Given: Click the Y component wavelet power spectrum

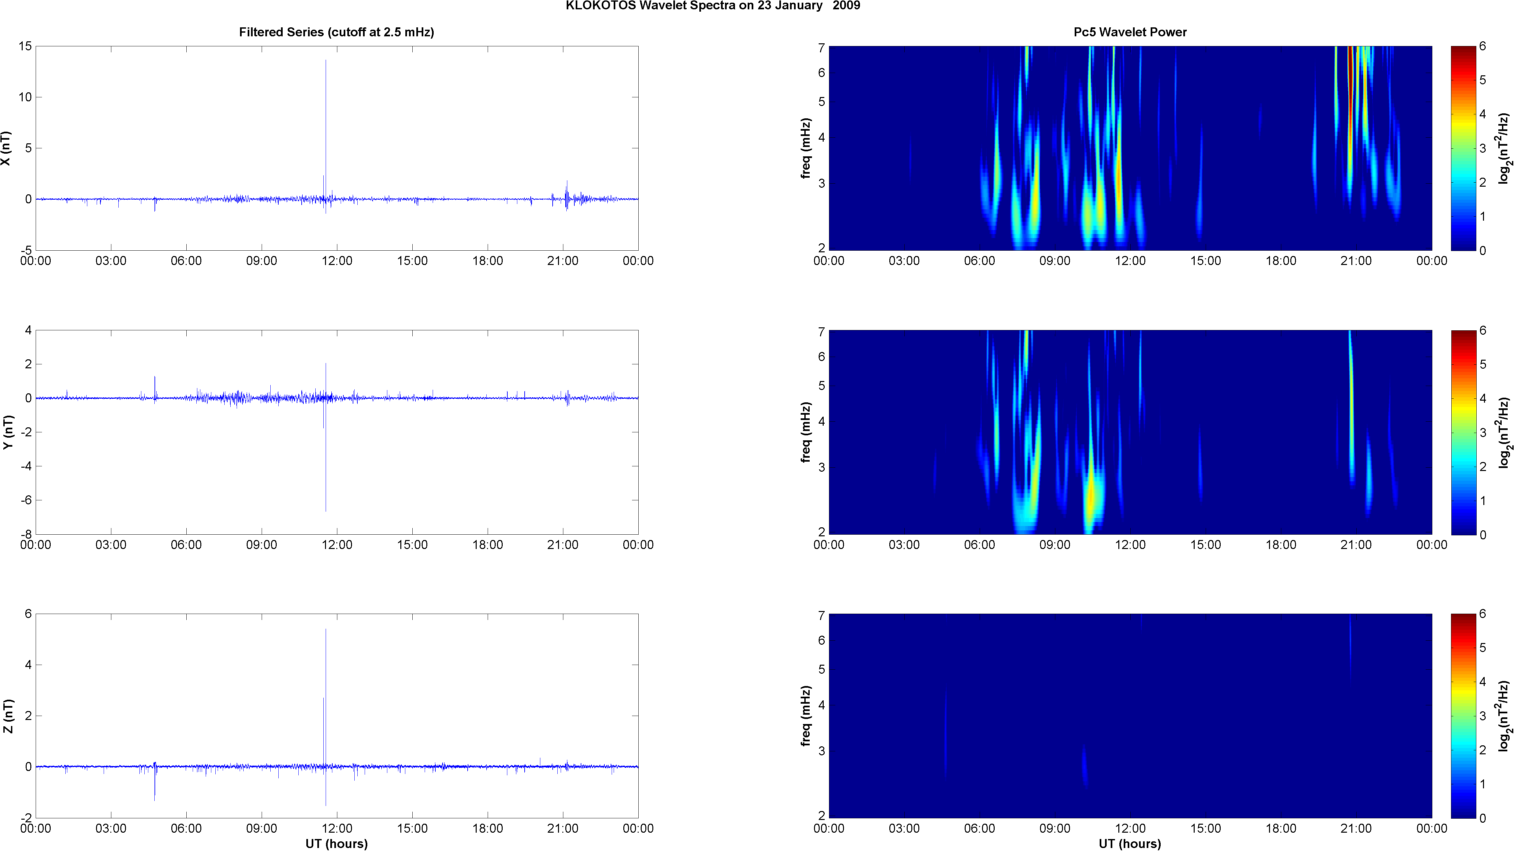Looking at the screenshot, I should pyautogui.click(x=1130, y=432).
